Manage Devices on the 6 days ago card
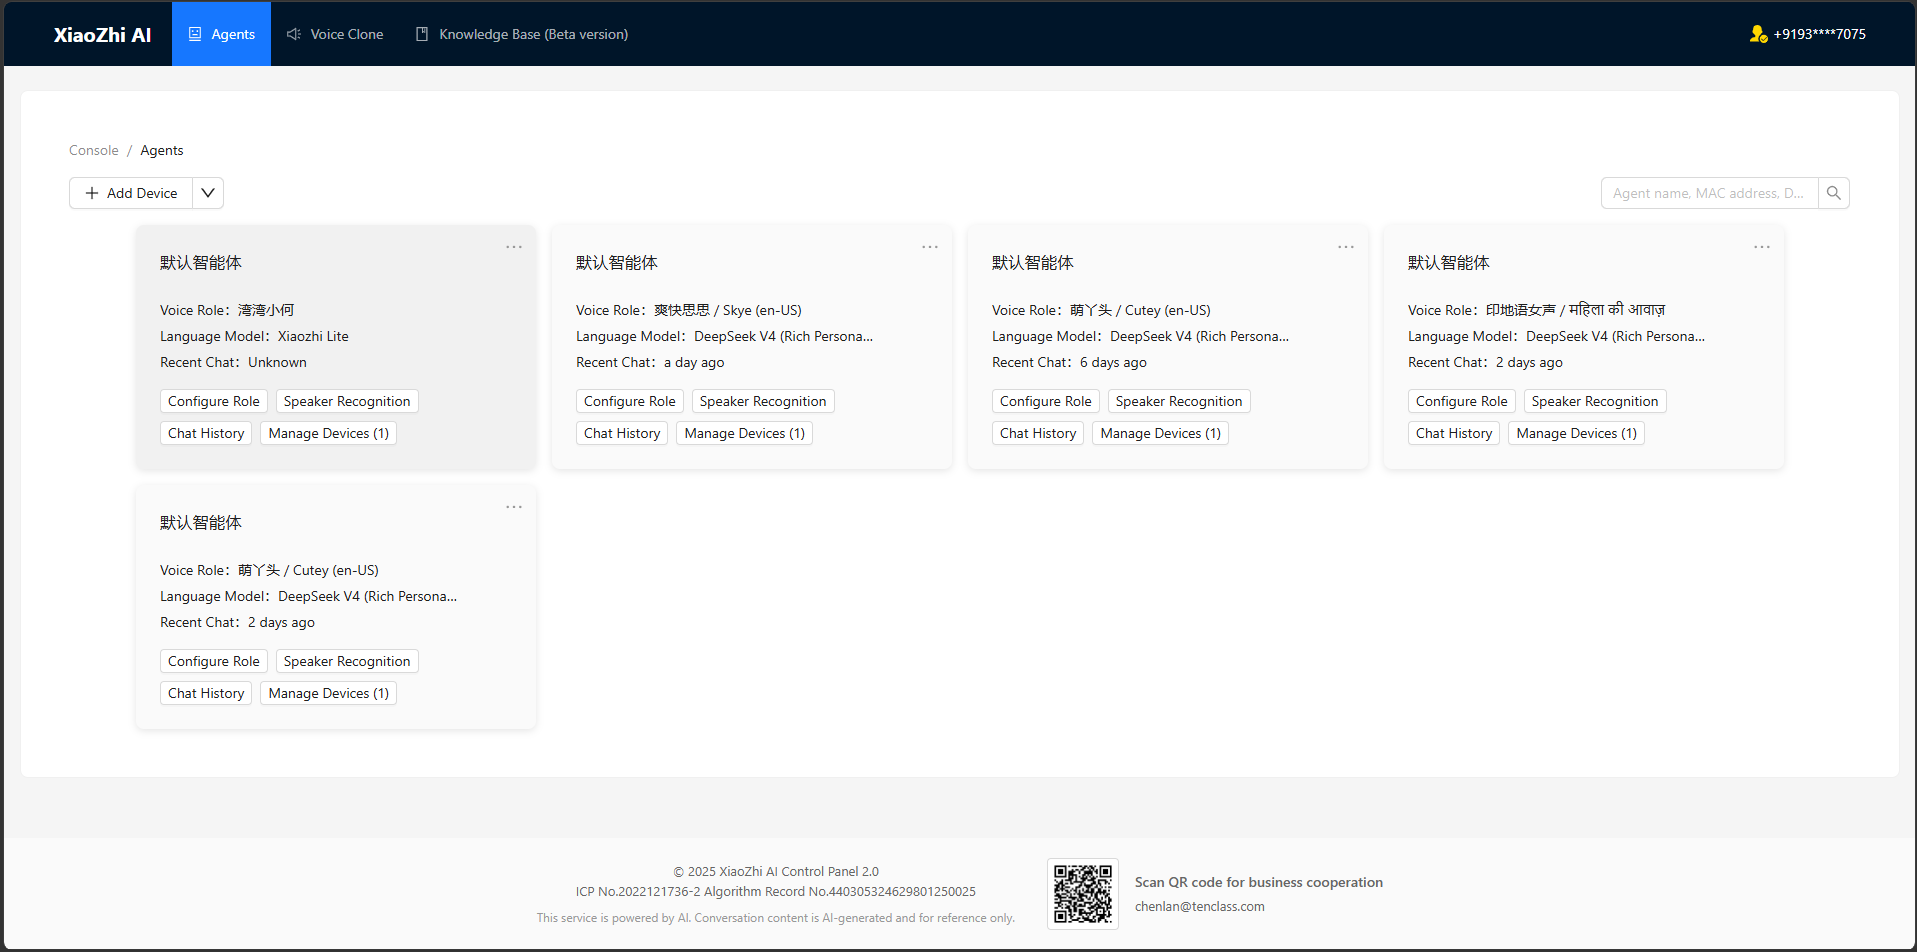The image size is (1917, 952). (x=1161, y=433)
